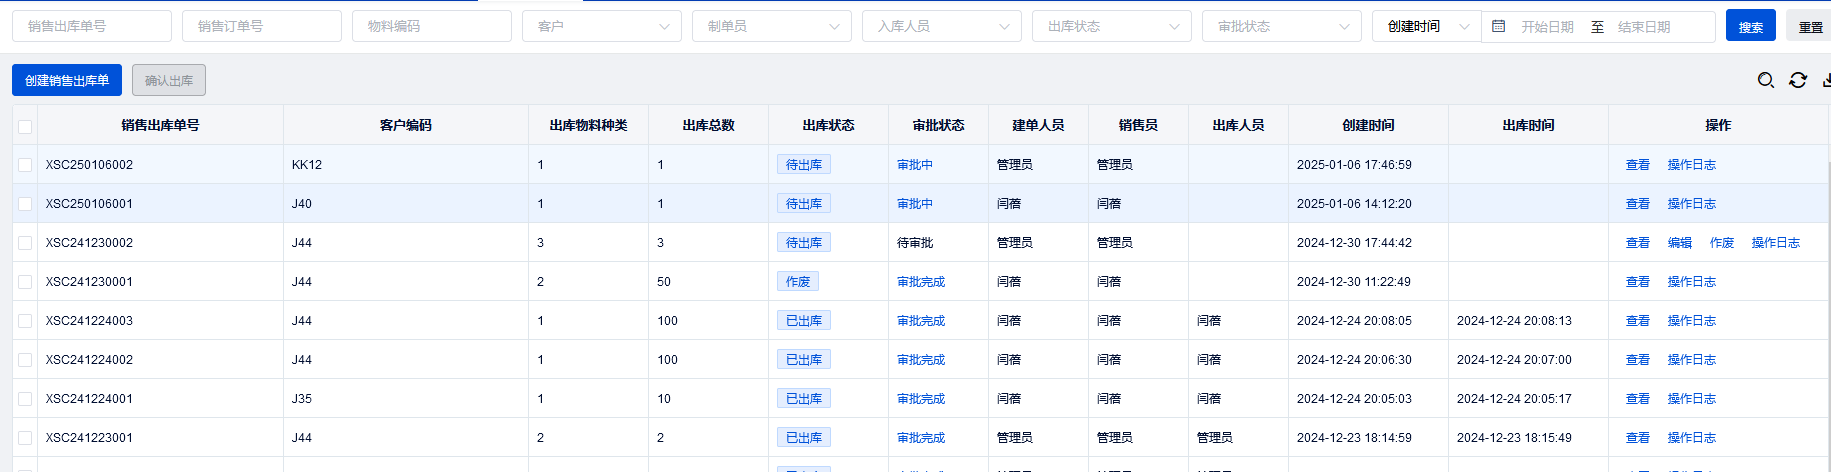Click 编辑 link for XSC241230002

pyautogui.click(x=1680, y=243)
